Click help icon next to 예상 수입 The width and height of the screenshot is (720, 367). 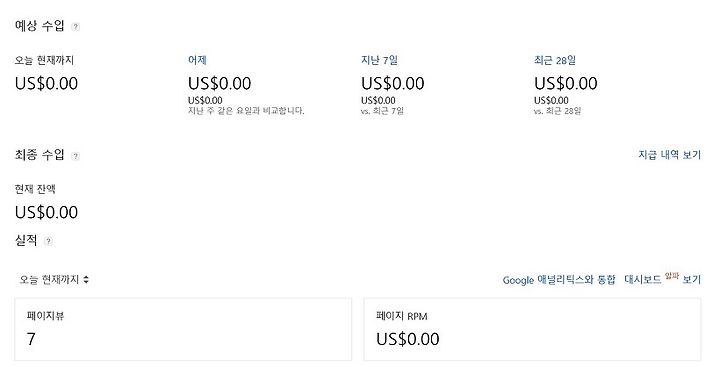[75, 27]
